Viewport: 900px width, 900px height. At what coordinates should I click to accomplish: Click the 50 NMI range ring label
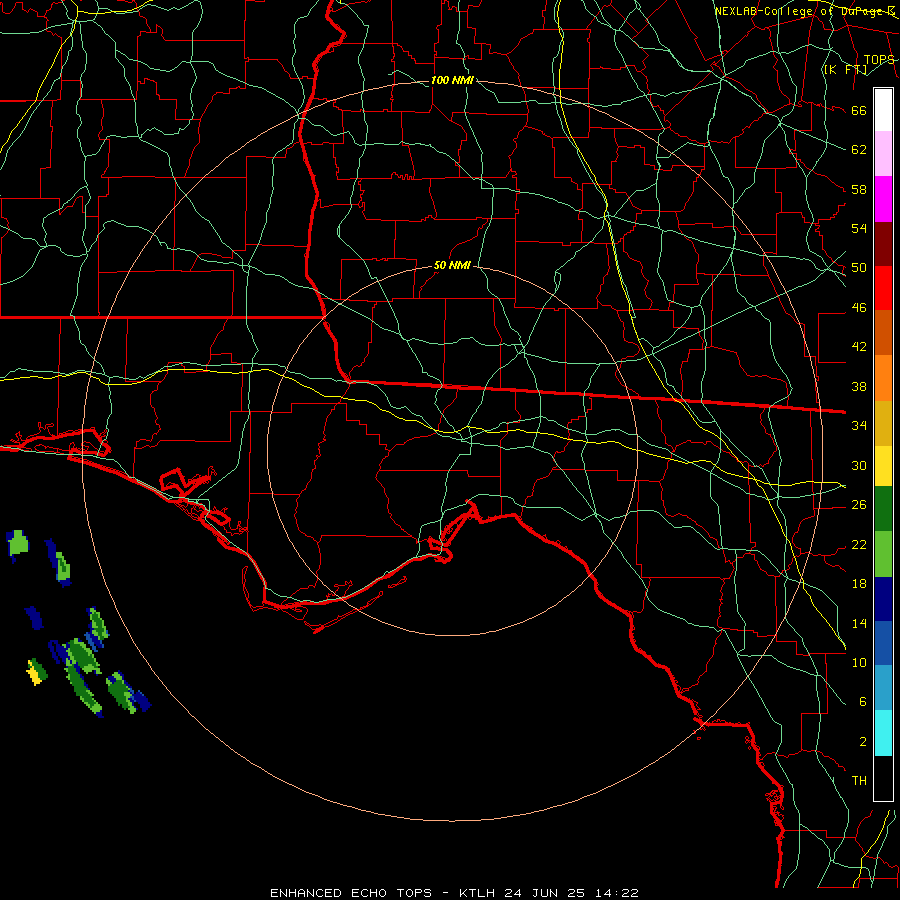tap(452, 265)
